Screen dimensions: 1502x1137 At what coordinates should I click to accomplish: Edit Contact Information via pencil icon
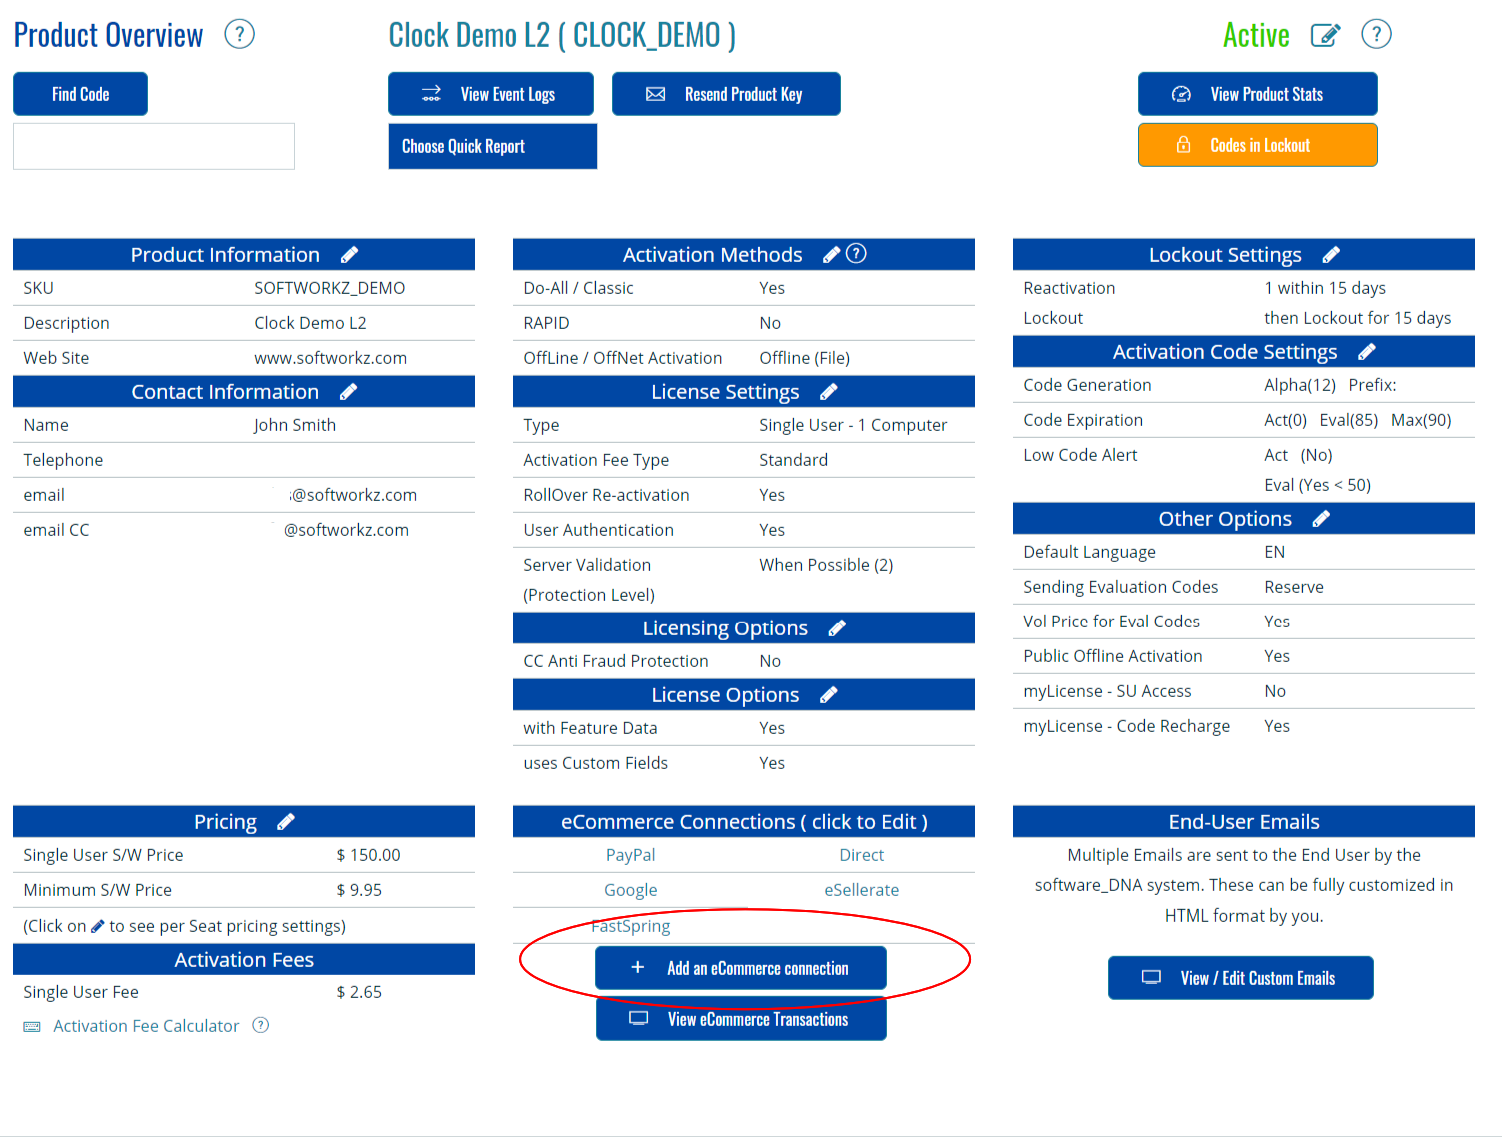coord(348,392)
